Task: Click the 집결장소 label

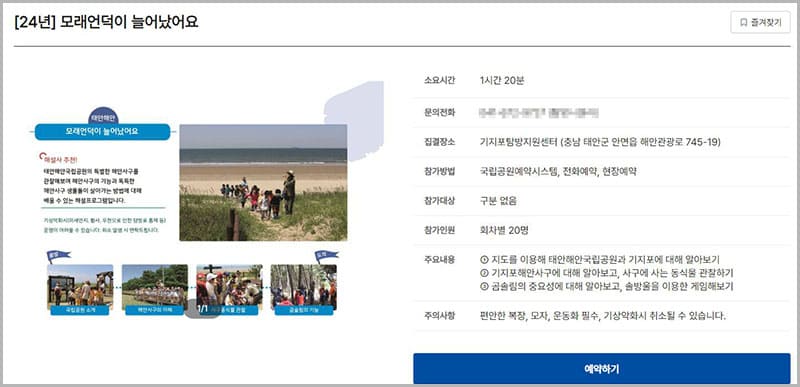Action: pyautogui.click(x=439, y=142)
